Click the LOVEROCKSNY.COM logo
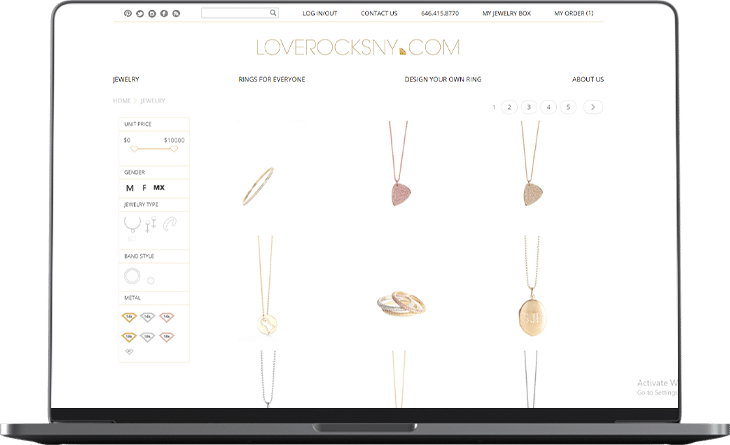The height and width of the screenshot is (445, 730). coord(358,47)
